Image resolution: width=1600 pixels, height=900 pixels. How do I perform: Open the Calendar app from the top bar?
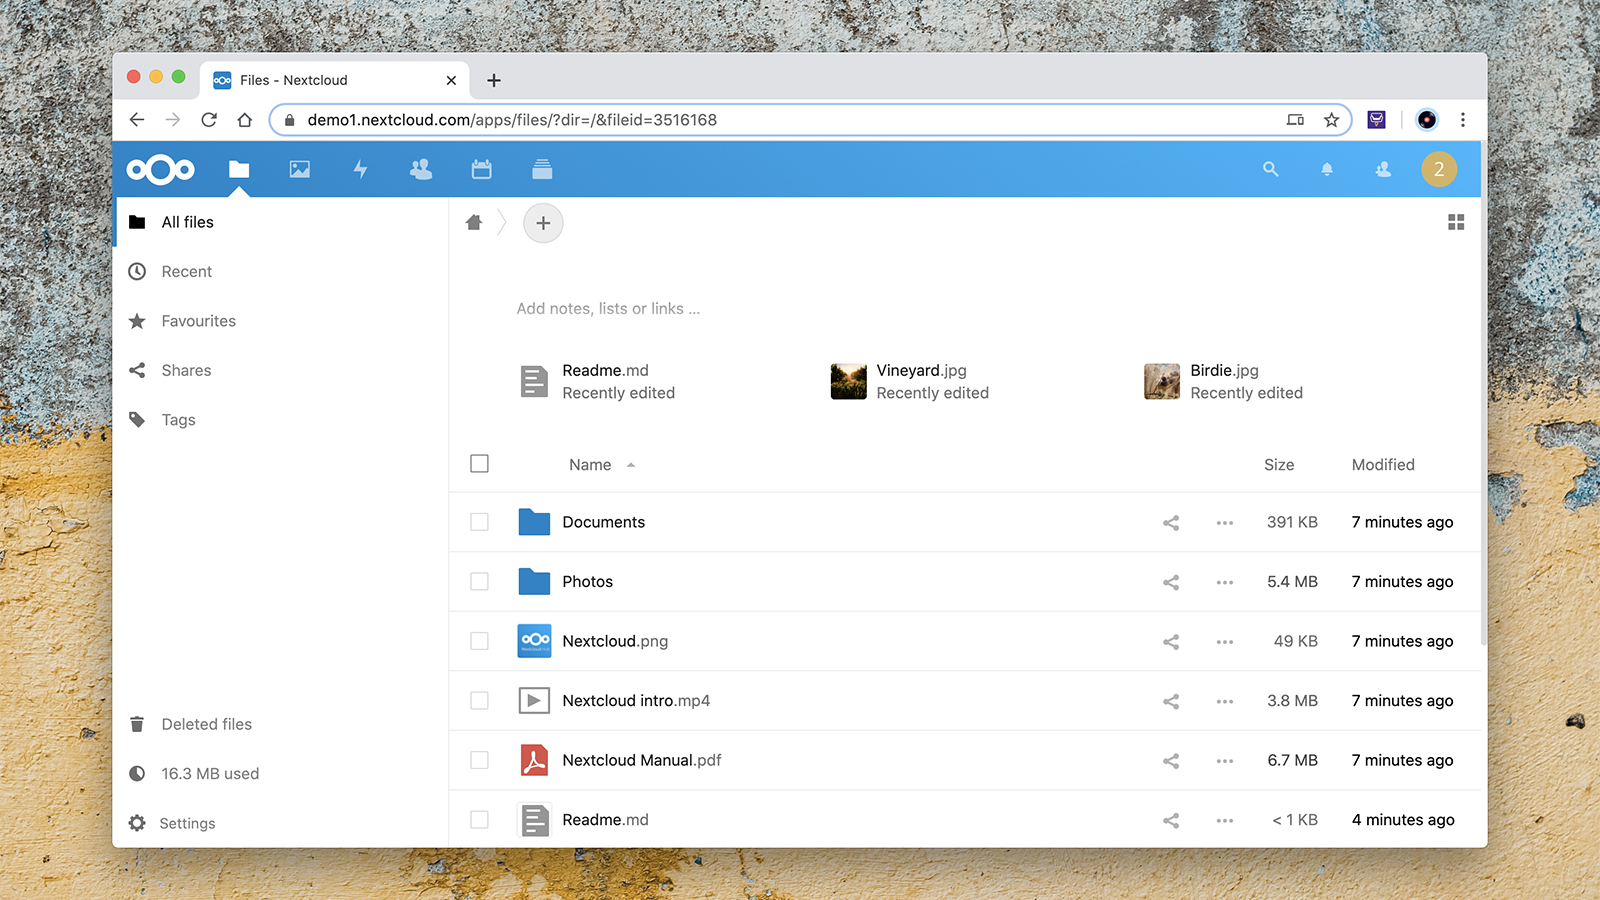click(481, 169)
